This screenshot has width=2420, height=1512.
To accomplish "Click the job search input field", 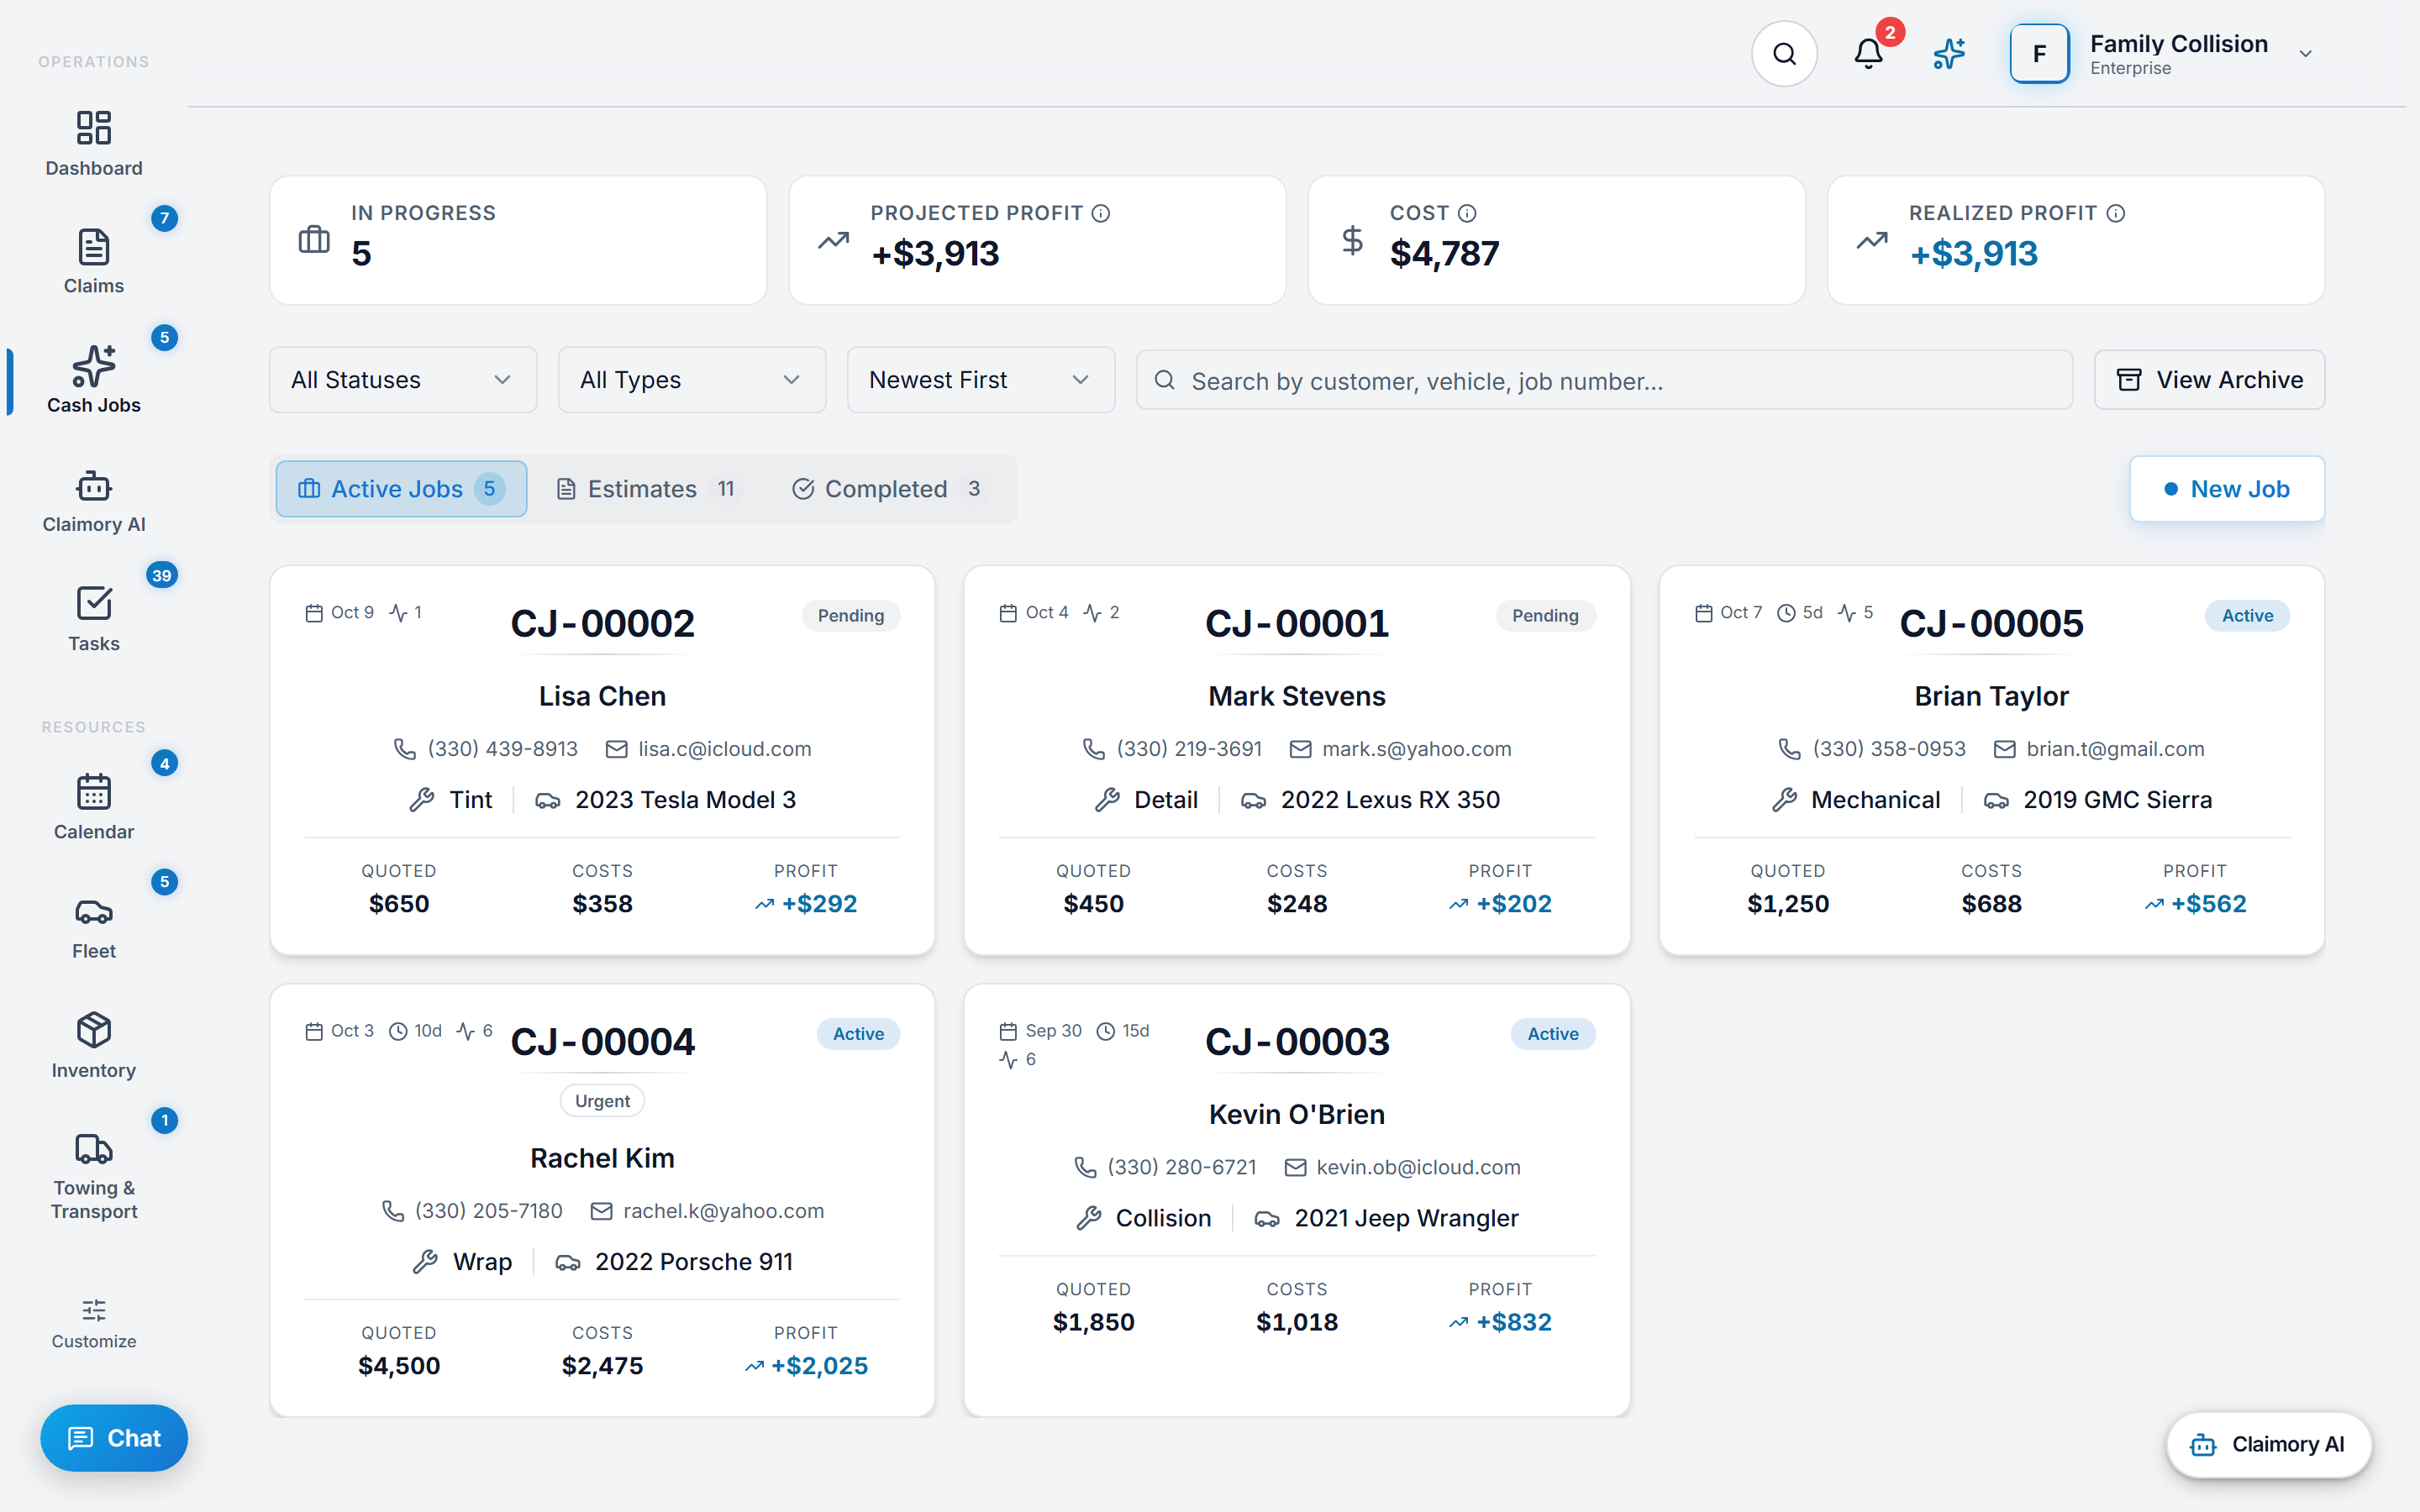I will coord(1604,380).
